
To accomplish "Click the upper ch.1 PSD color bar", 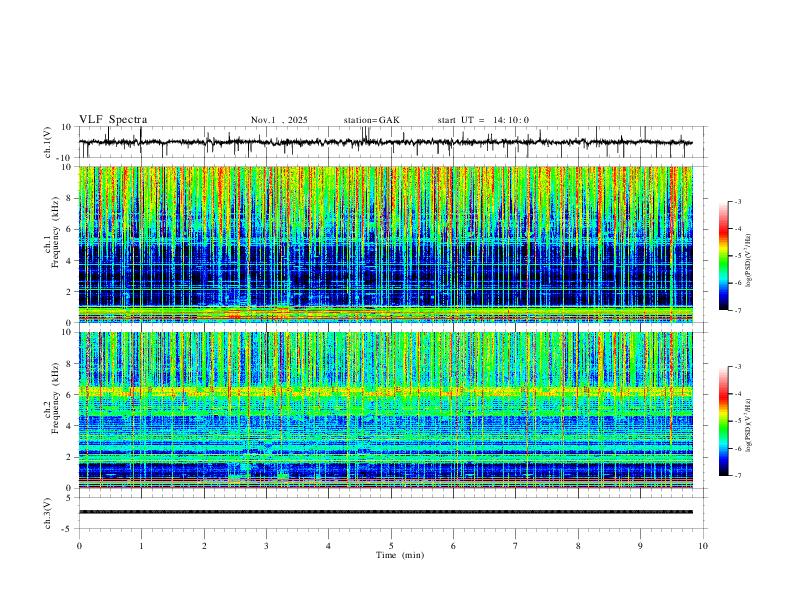I will (723, 256).
